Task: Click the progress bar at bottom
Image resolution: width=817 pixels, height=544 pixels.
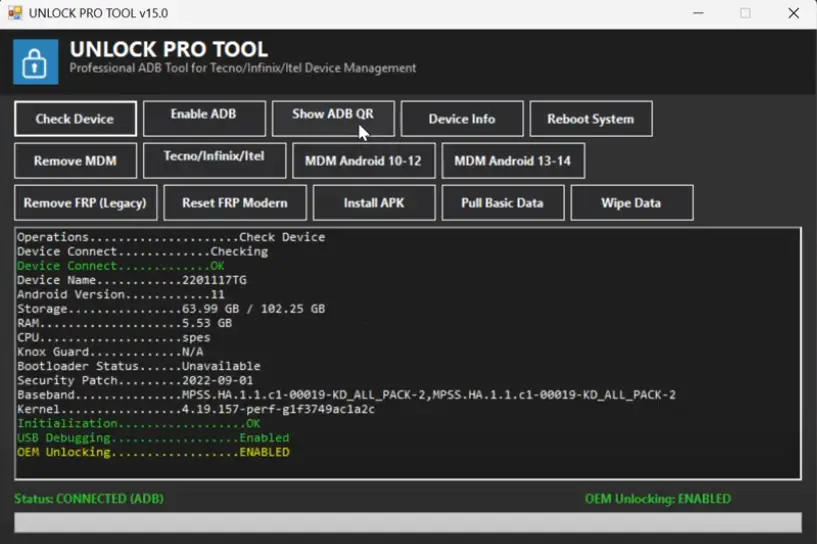Action: point(408,523)
